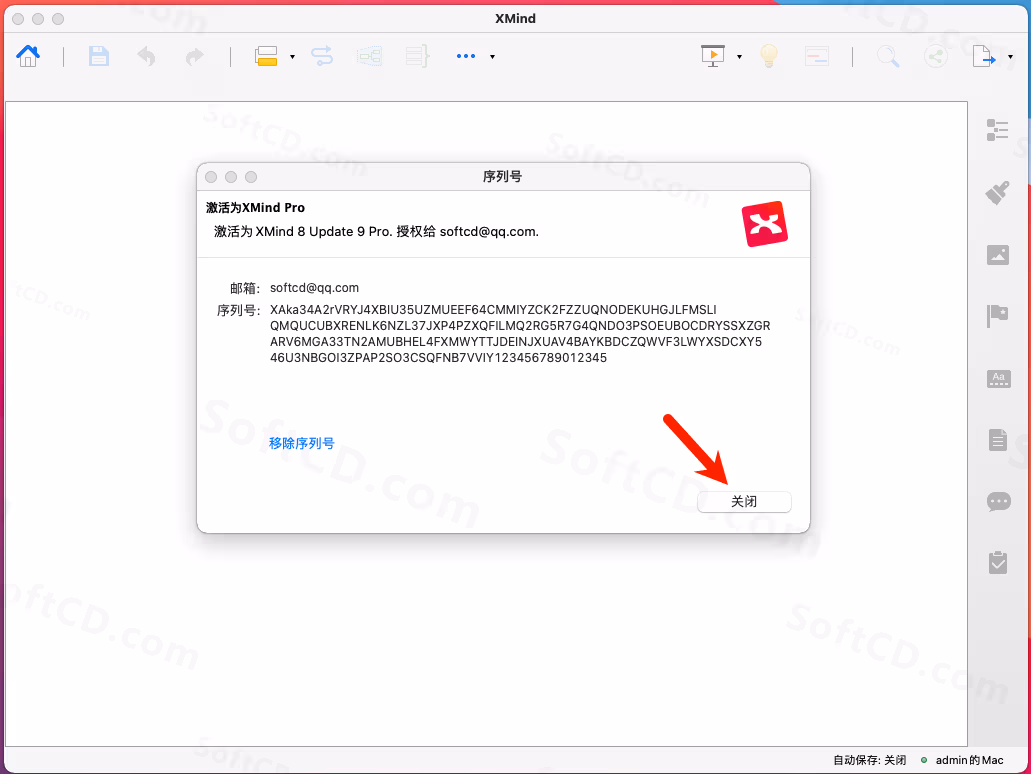Viewport: 1031px width, 774px height.
Task: Add a boundary around topics
Action: 370,56
